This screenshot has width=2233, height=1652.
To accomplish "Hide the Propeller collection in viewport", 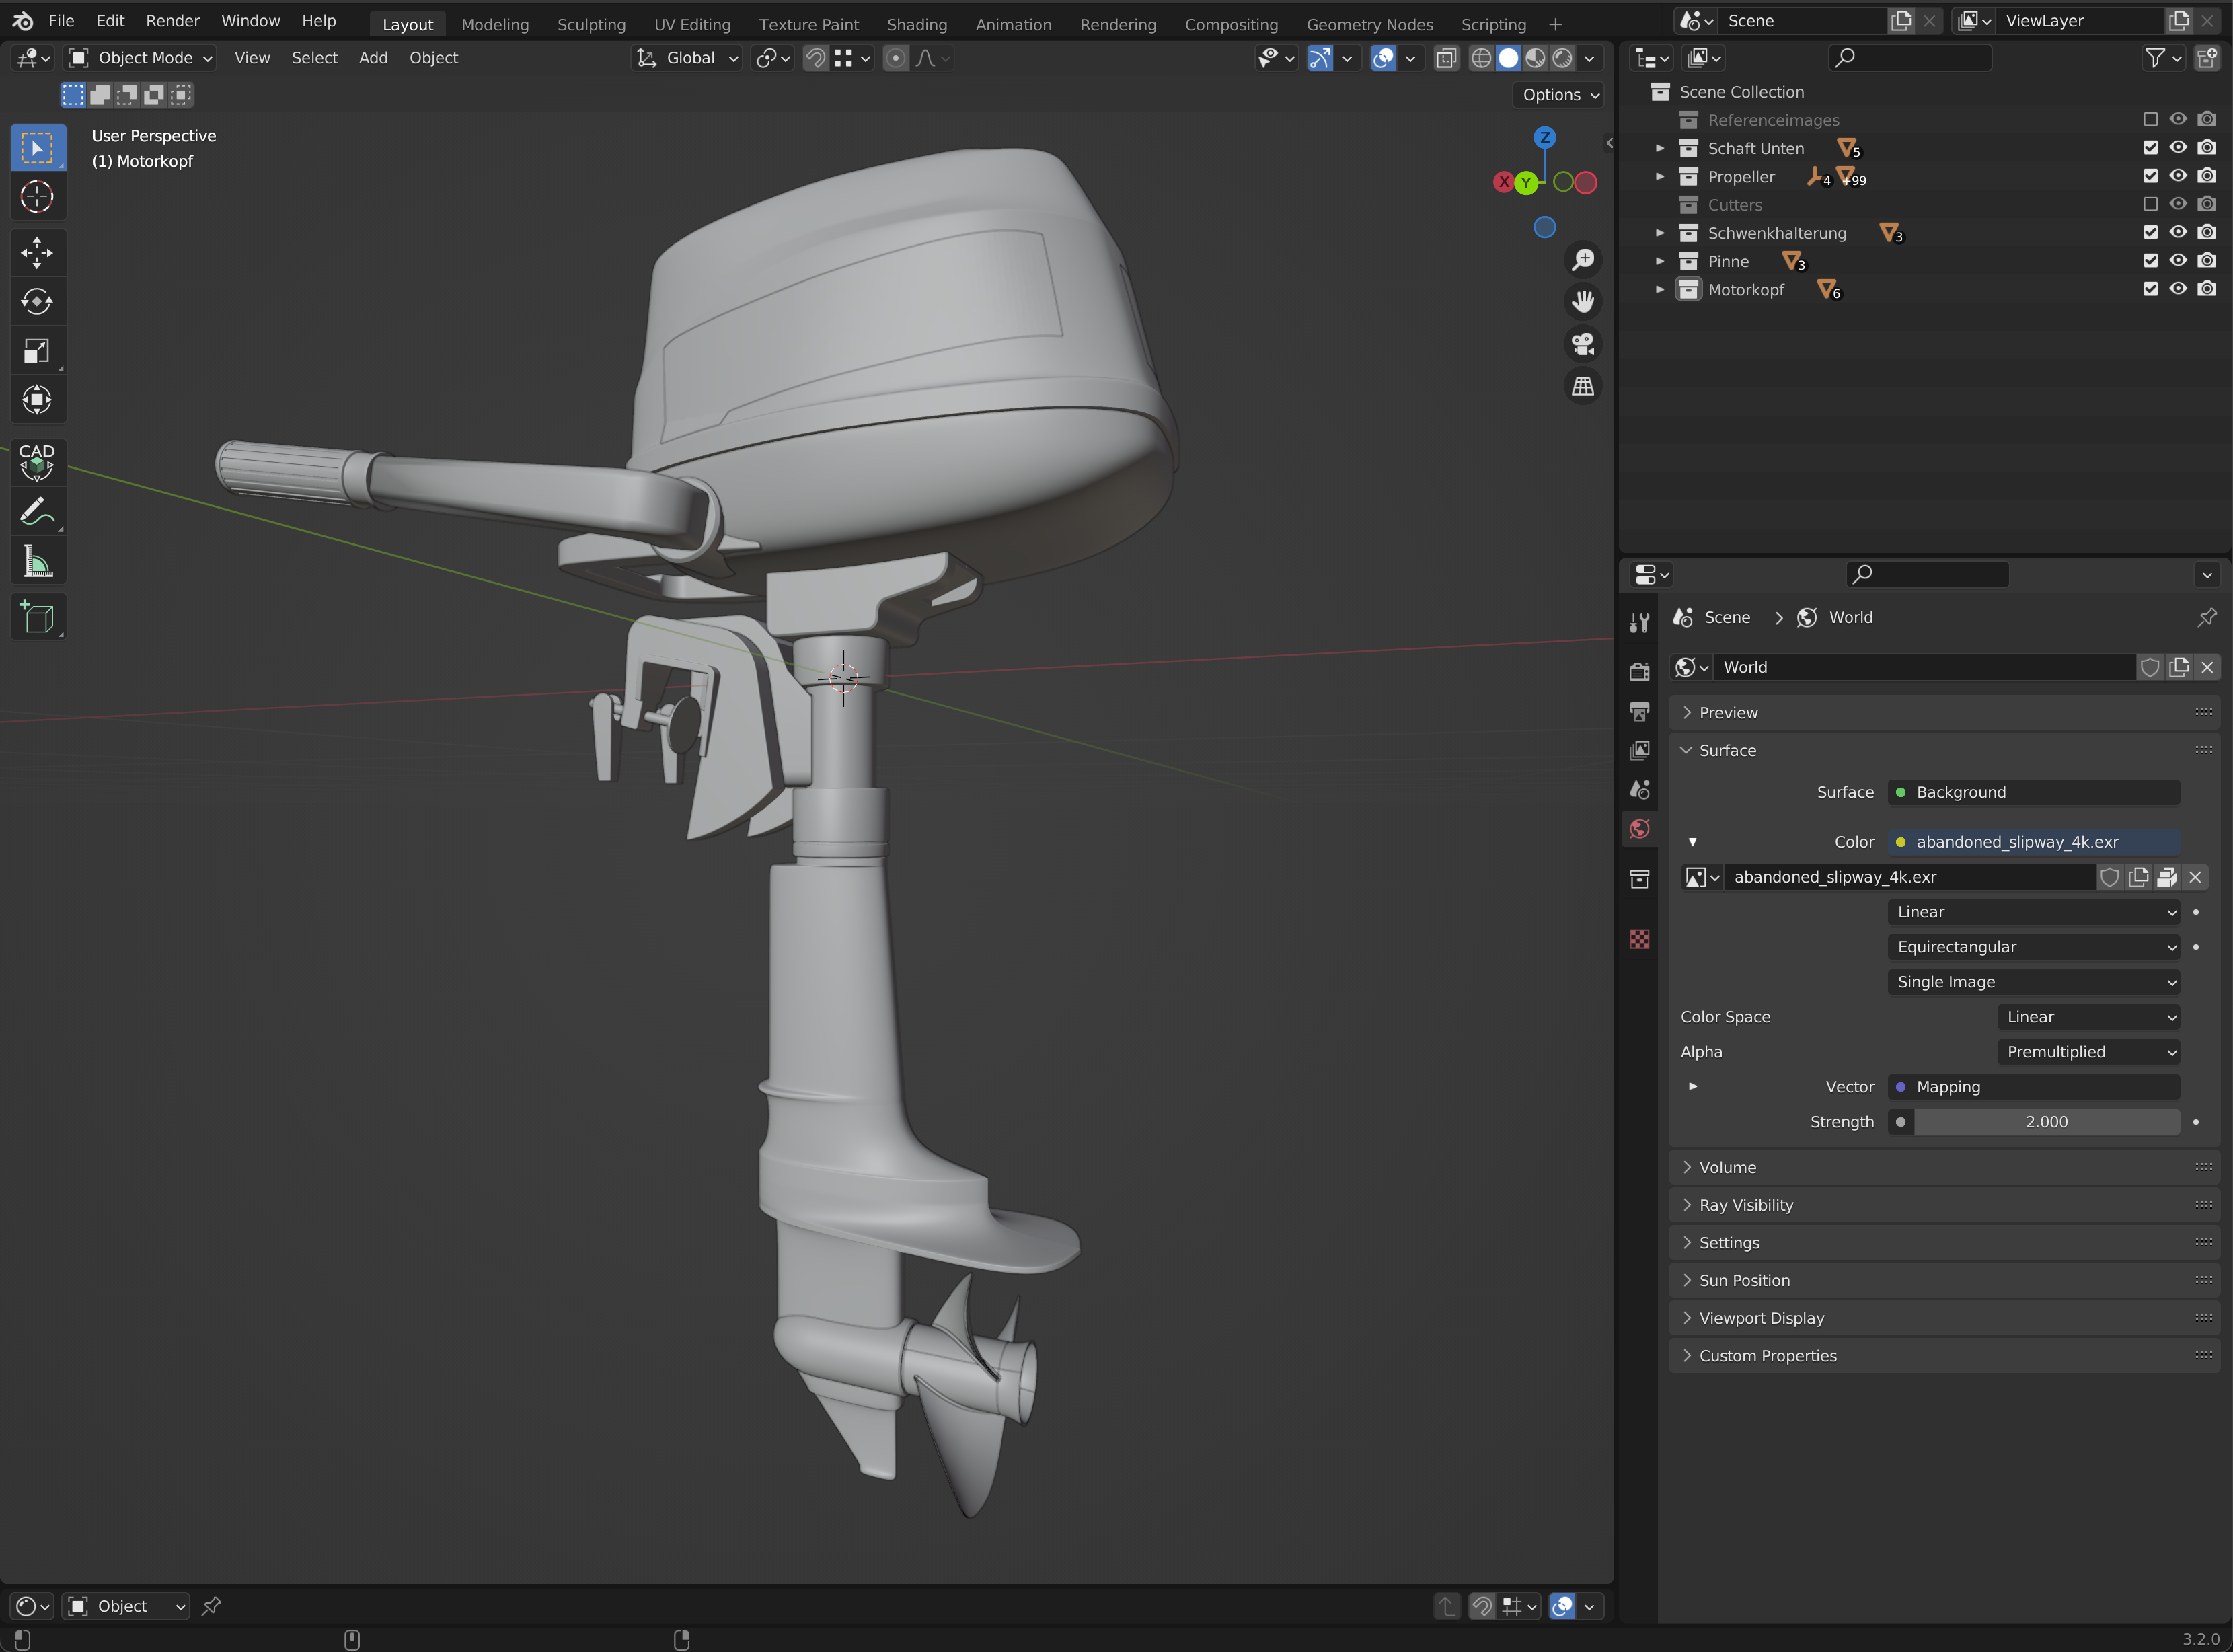I will (x=2177, y=176).
